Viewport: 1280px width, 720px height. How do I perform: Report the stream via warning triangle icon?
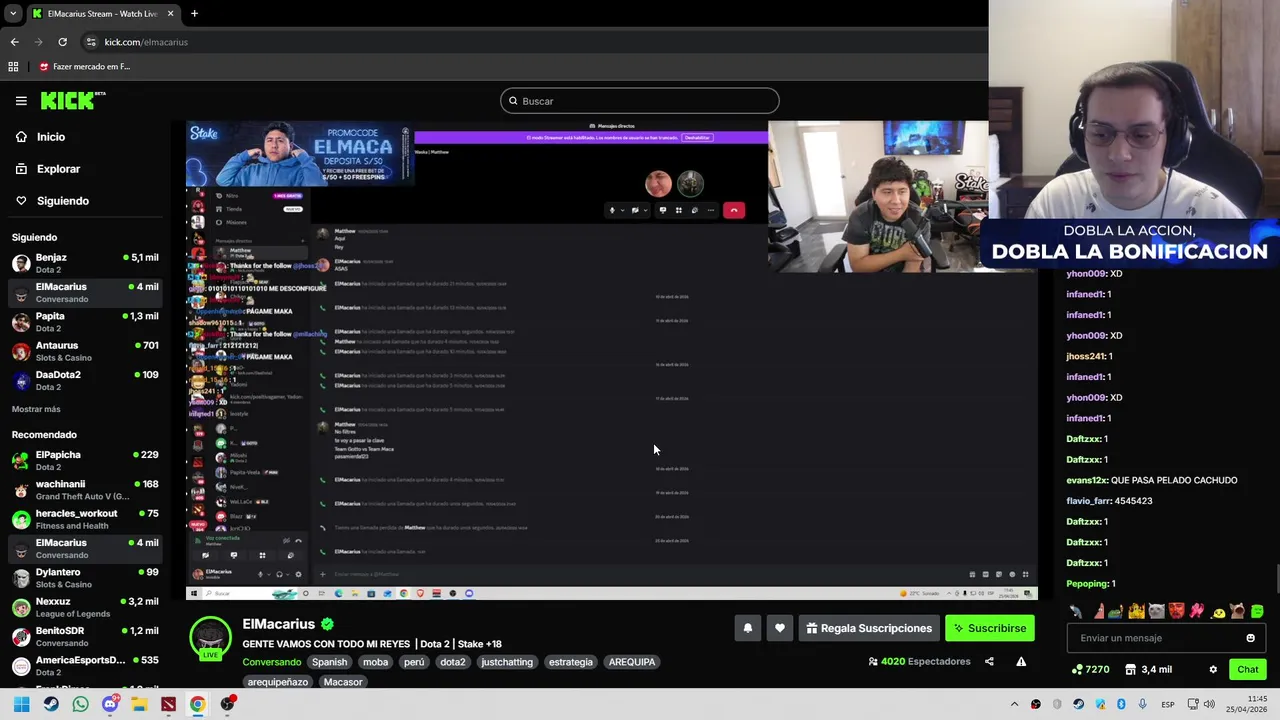1021,661
